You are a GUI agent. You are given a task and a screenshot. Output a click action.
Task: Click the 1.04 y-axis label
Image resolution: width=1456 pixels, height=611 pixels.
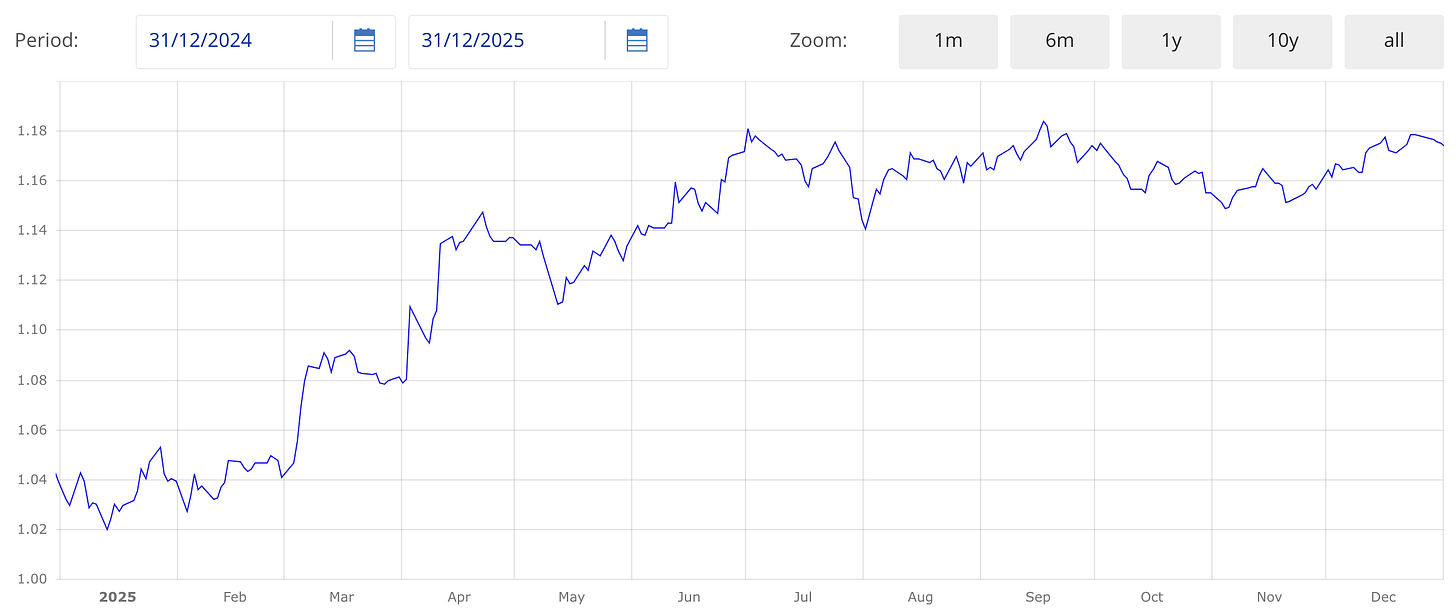click(33, 480)
